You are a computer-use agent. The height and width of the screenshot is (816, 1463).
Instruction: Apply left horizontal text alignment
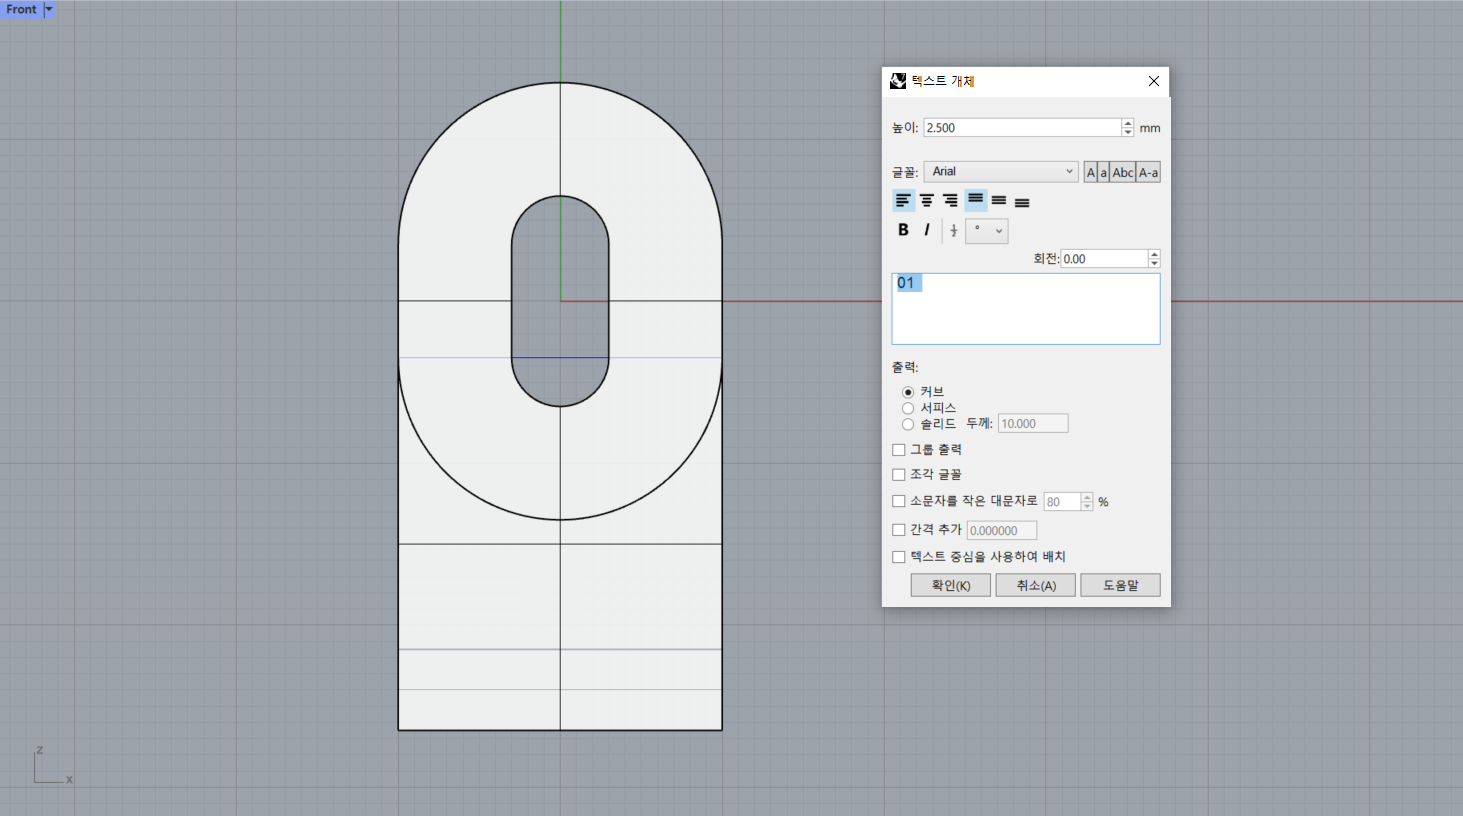click(903, 201)
